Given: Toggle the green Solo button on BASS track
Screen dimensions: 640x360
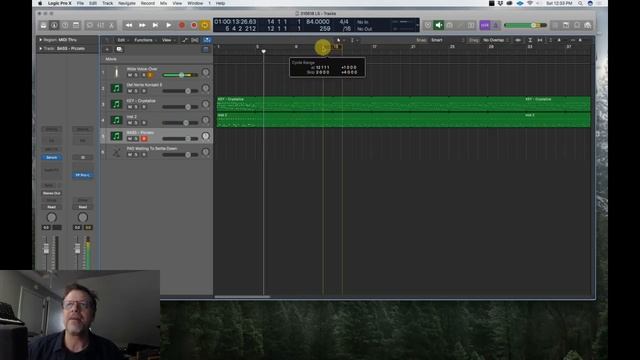Looking at the screenshot, I should pyautogui.click(x=136, y=139).
